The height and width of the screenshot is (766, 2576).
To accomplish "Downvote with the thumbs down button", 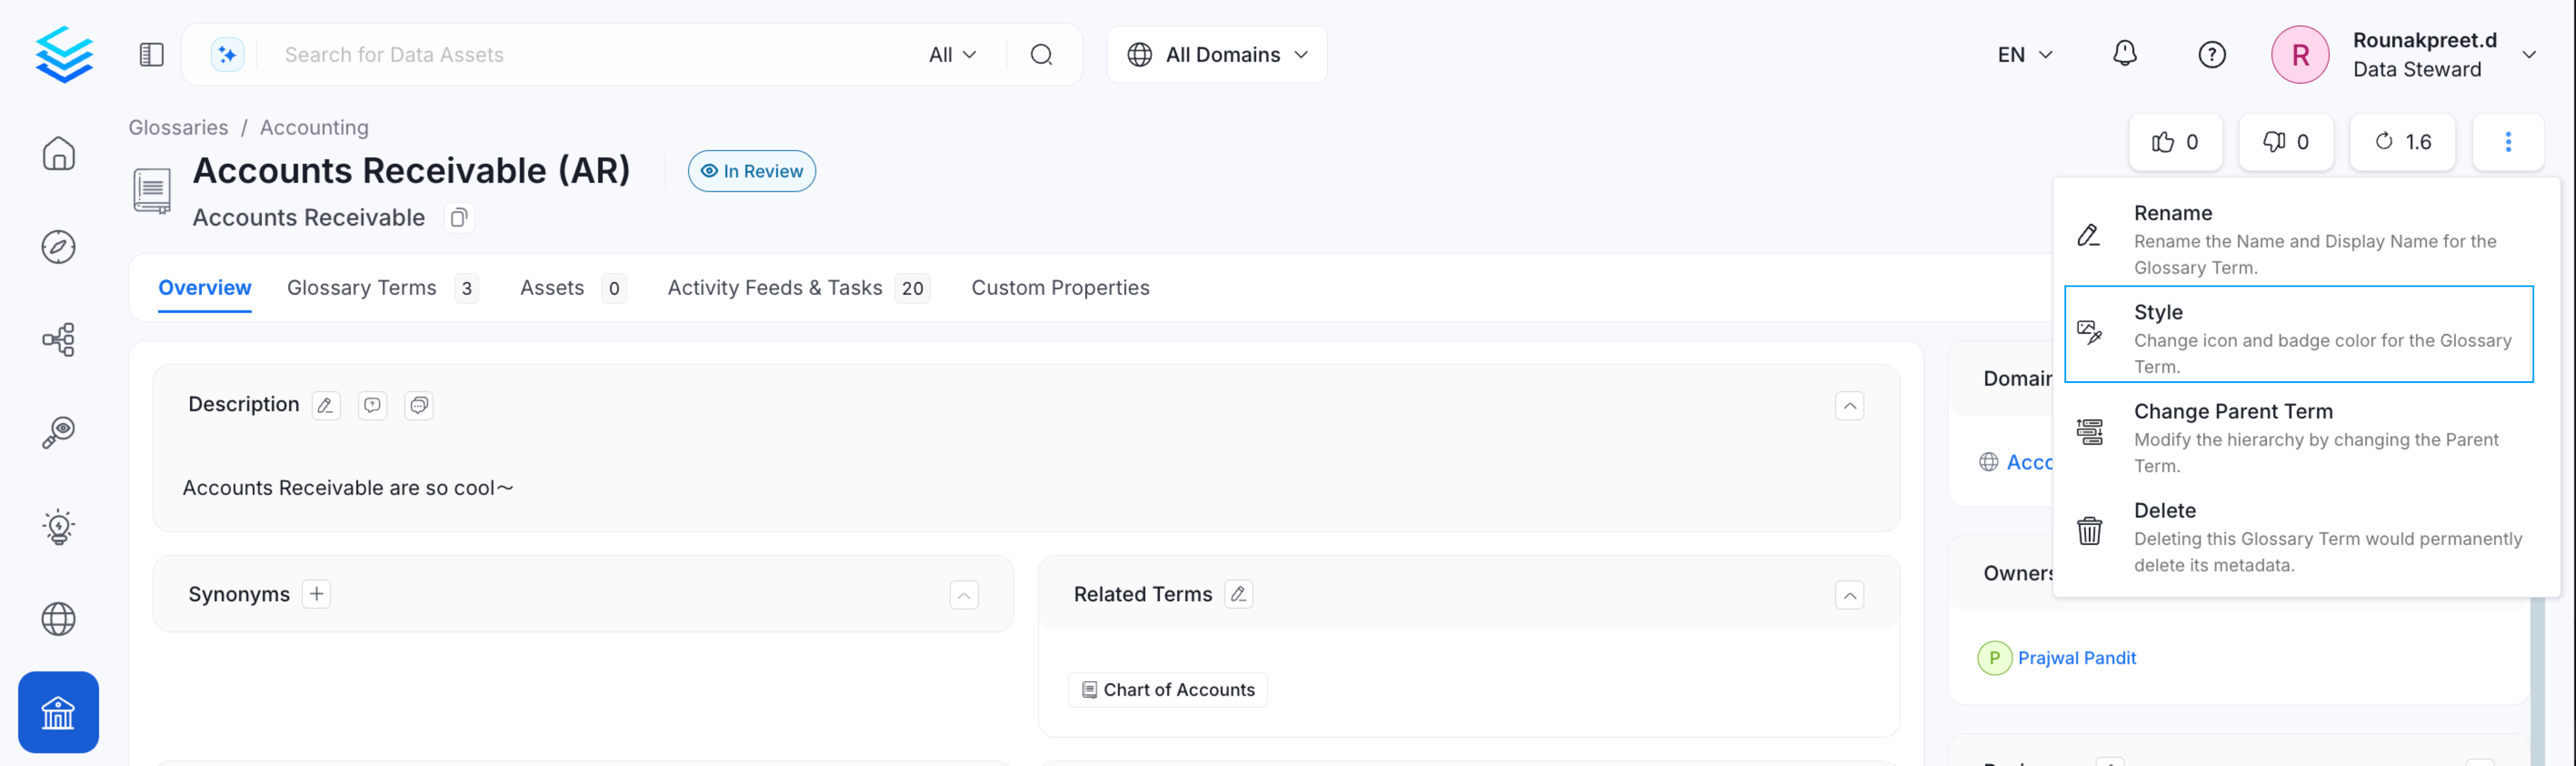I will [2285, 142].
